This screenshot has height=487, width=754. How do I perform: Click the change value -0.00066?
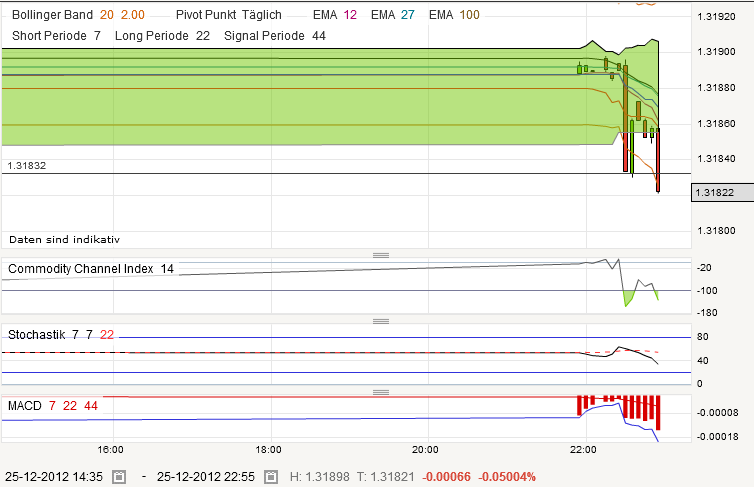pyautogui.click(x=447, y=477)
